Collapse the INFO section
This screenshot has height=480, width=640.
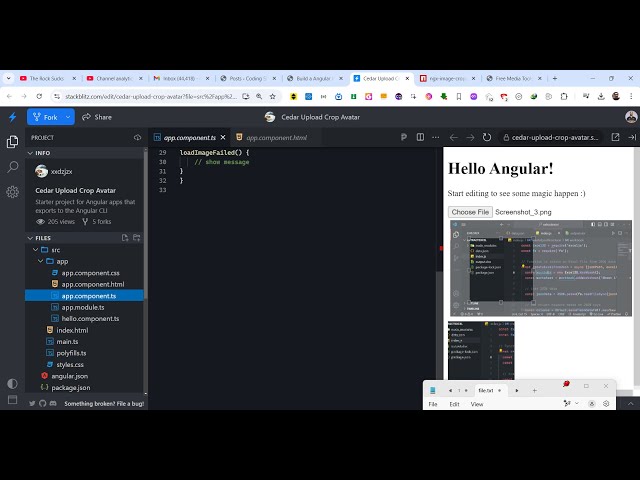click(31, 153)
